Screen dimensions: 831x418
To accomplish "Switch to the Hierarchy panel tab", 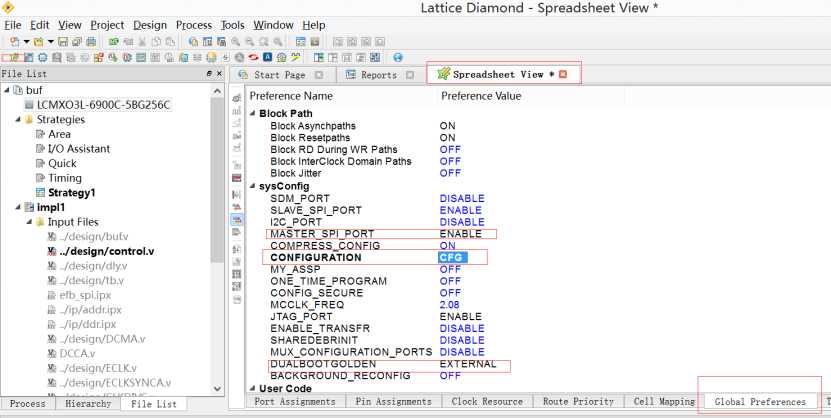I will [88, 404].
